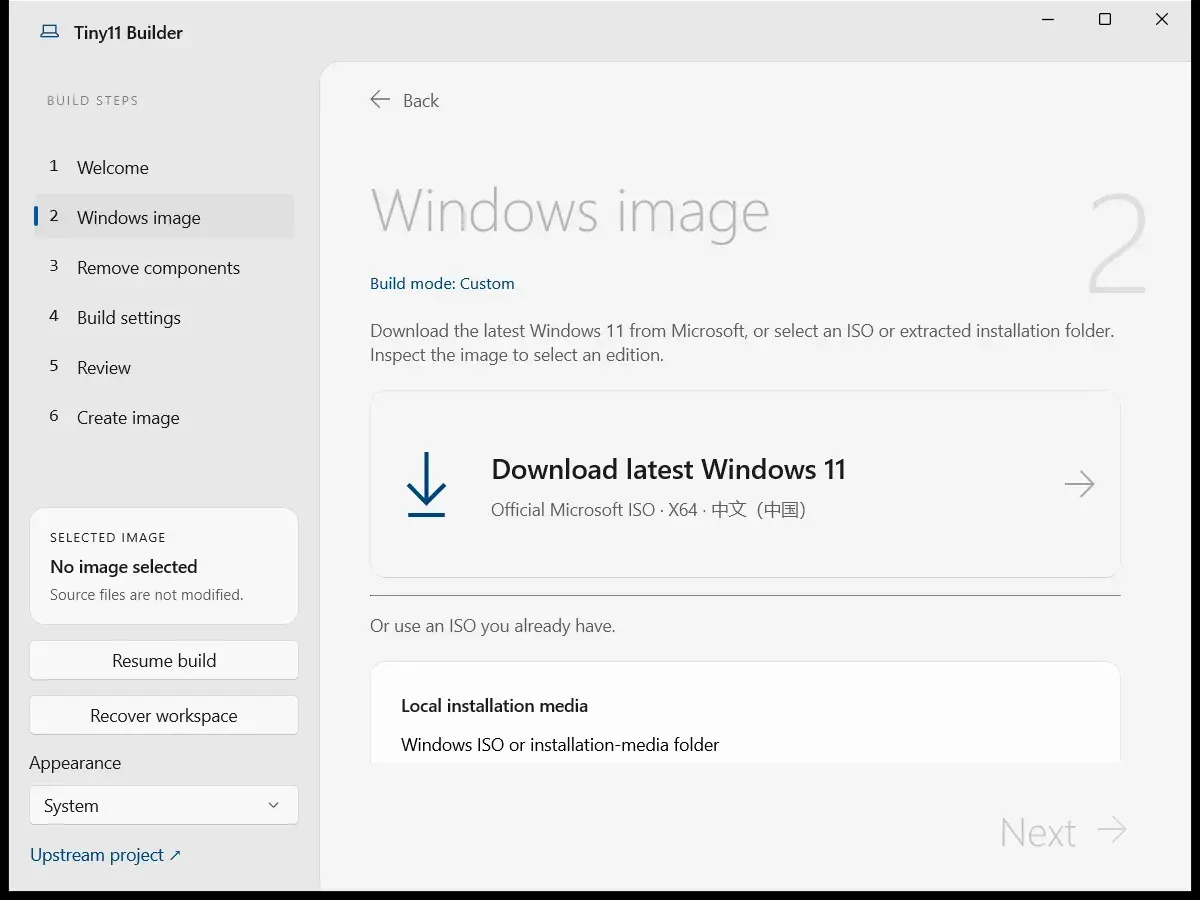Go to the Welcome step
The width and height of the screenshot is (1200, 900).
pyautogui.click(x=164, y=167)
